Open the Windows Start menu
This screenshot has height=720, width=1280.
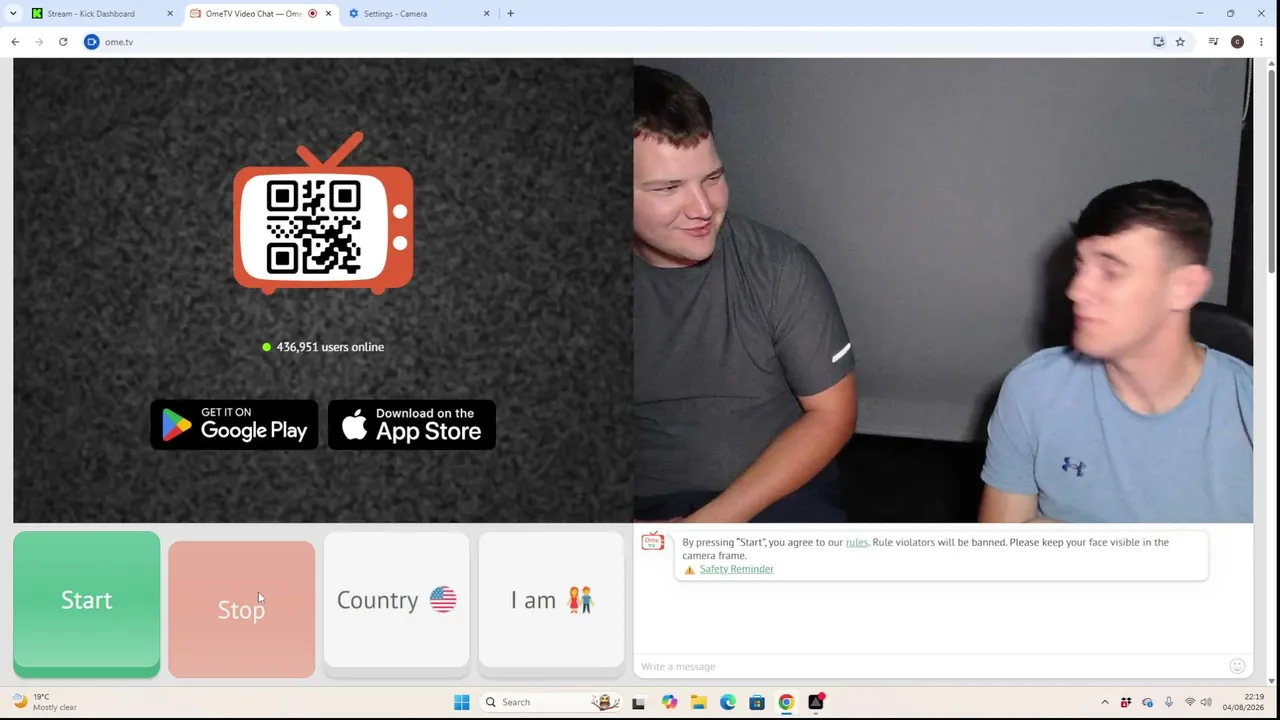[462, 702]
